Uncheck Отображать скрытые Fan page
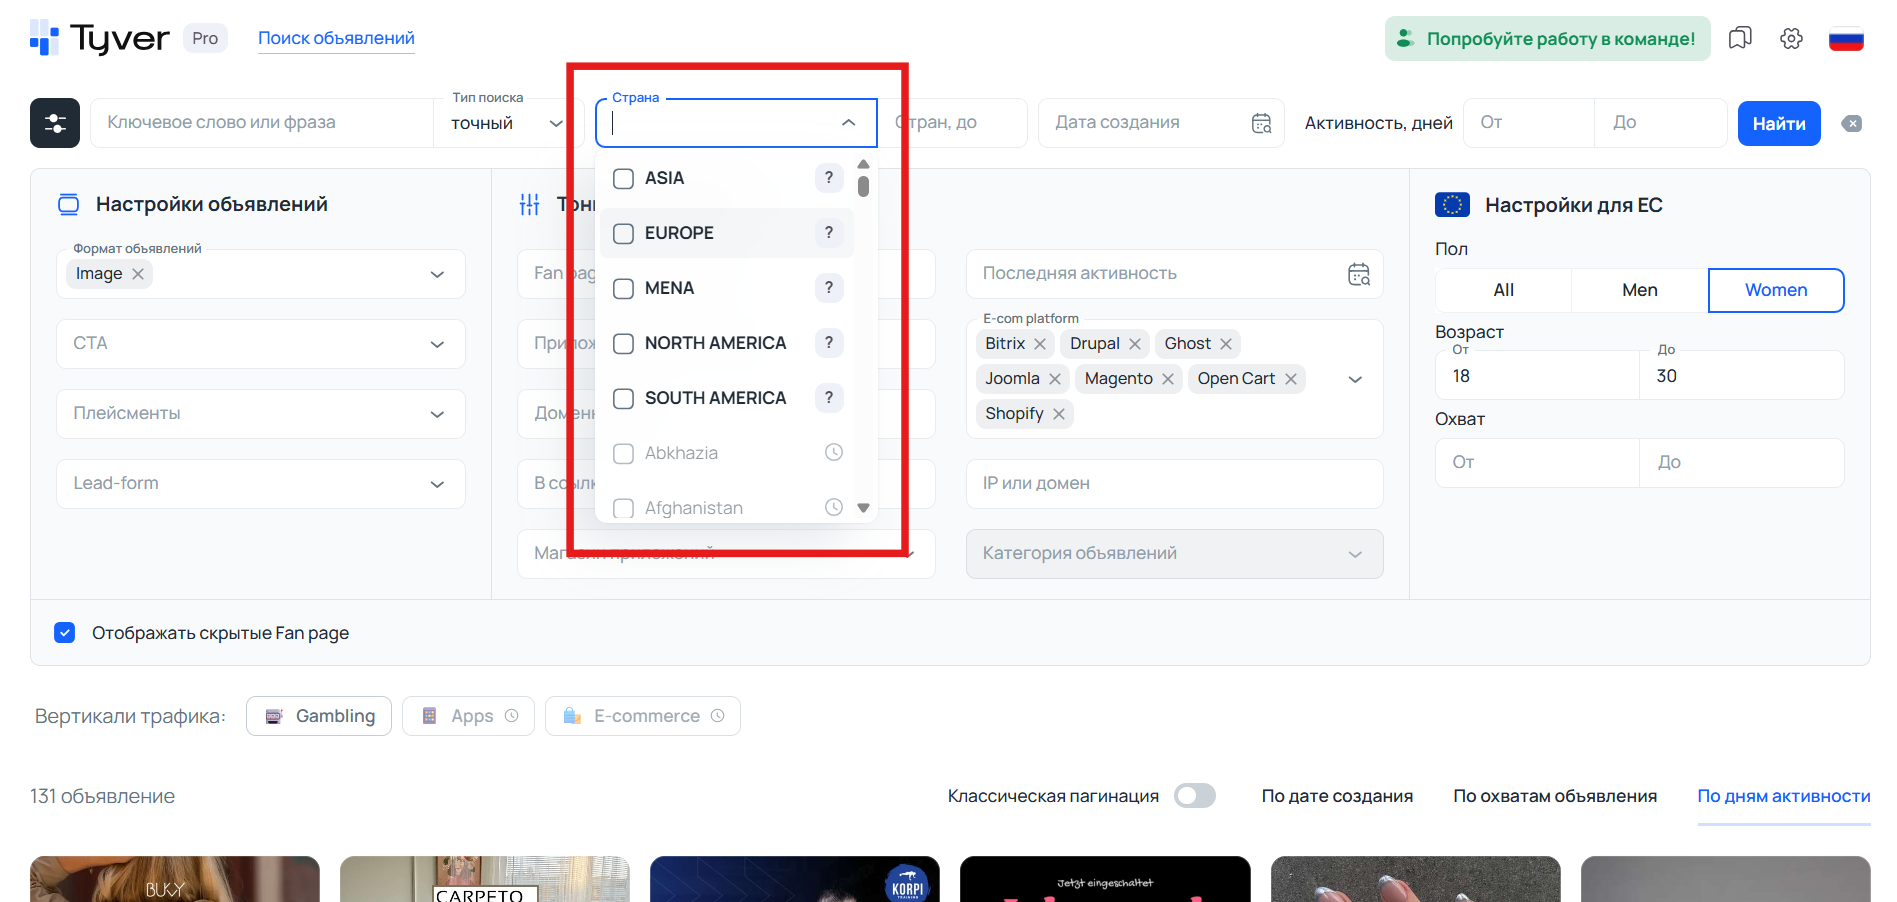The width and height of the screenshot is (1897, 902). (65, 633)
